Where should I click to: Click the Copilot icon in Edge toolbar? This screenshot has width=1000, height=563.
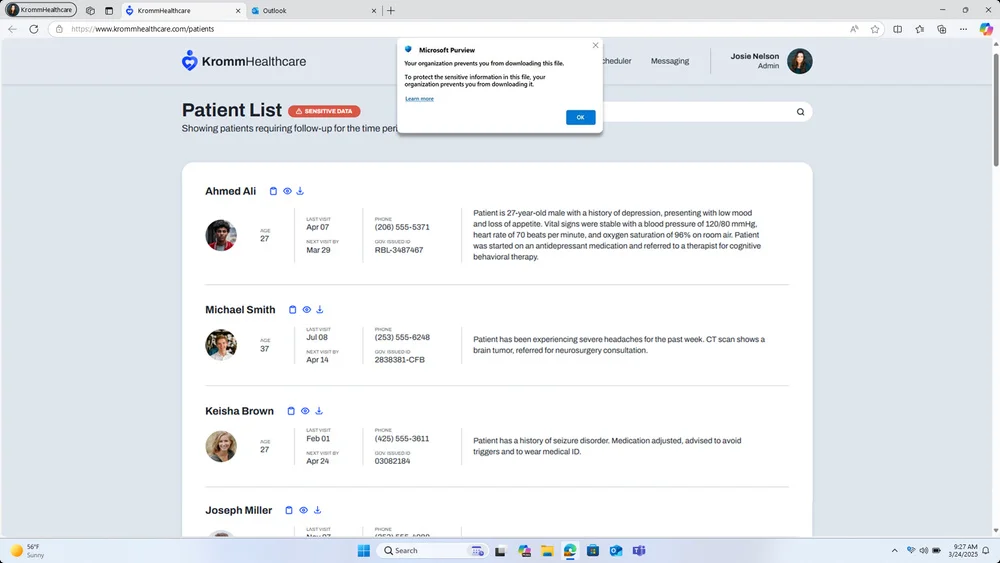pos(986,29)
